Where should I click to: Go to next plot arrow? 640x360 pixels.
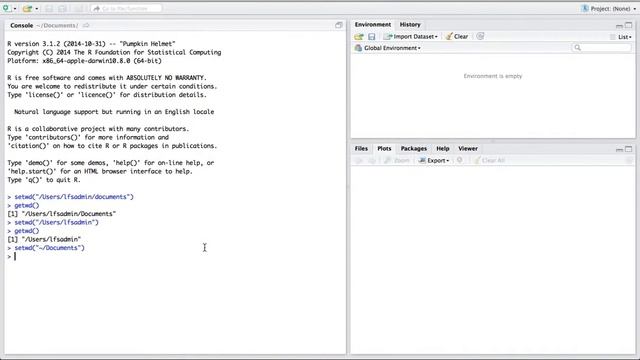coord(372,160)
